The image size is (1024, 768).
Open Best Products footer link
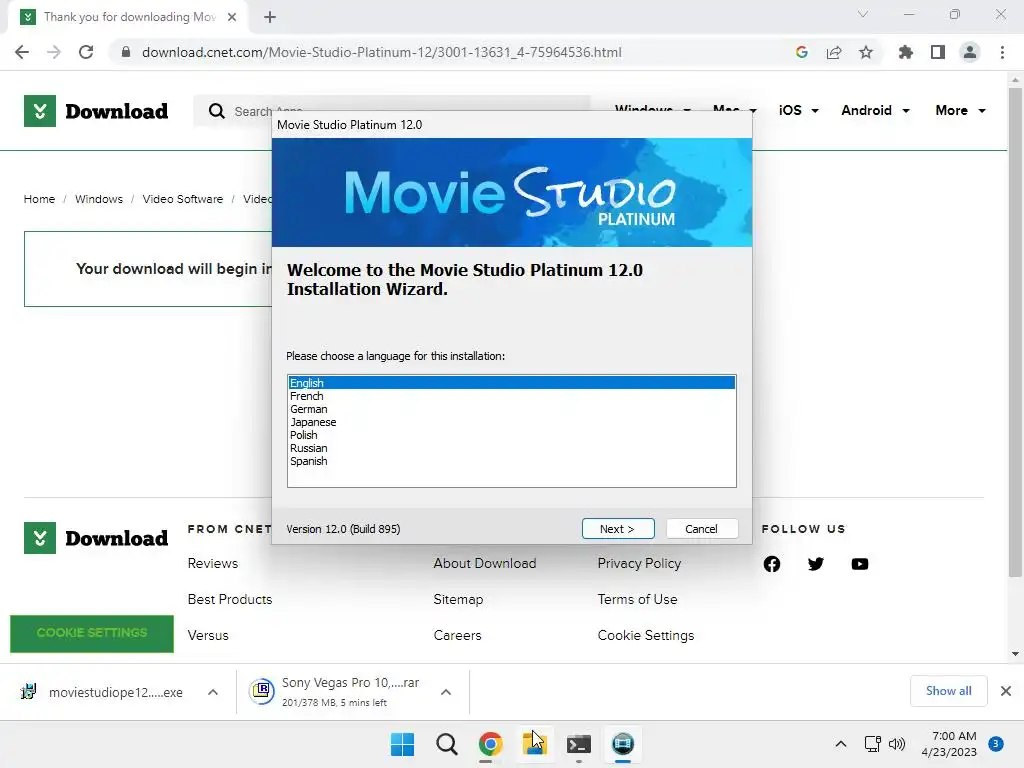pos(230,599)
